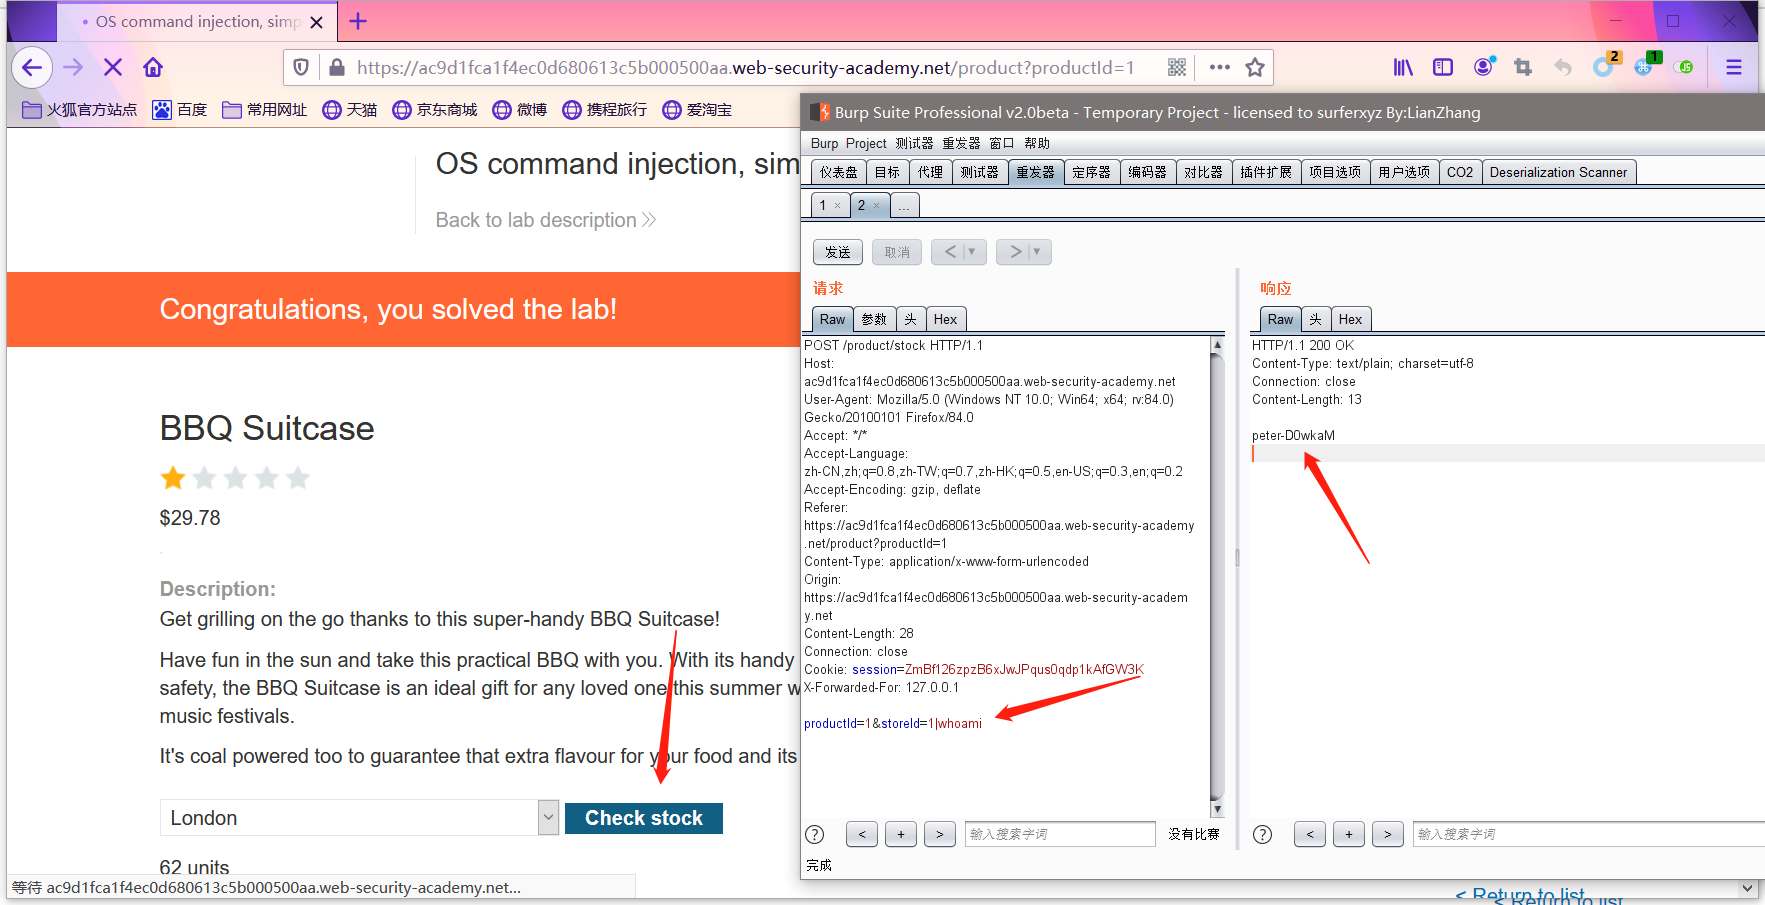1765x905 pixels.
Task: Switch to the 定序器 tab in Burp
Action: pos(1091,171)
